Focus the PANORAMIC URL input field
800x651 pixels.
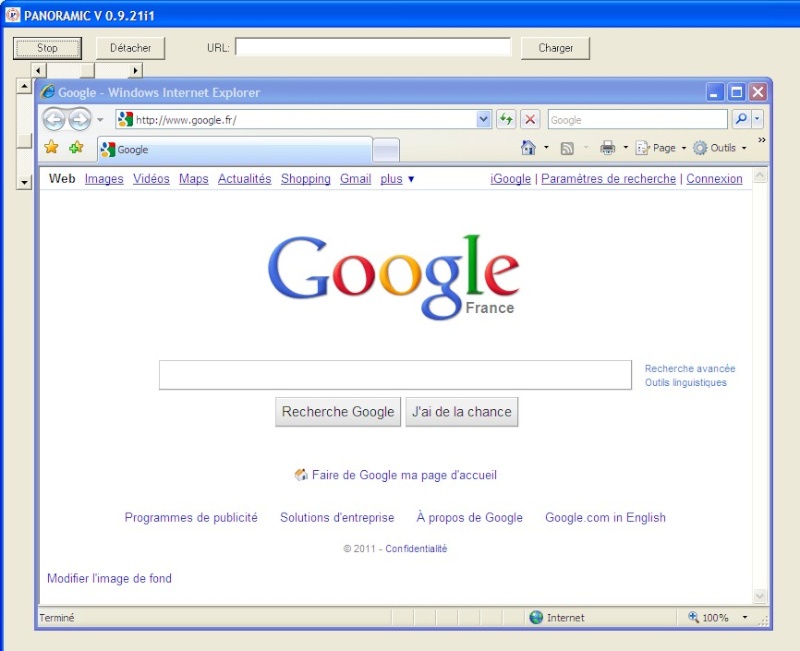[373, 47]
